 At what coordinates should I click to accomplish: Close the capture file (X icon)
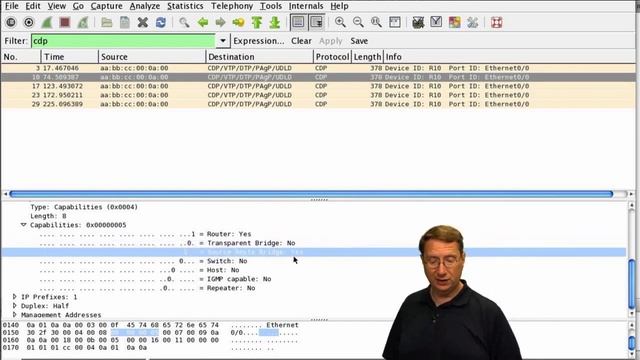point(142,22)
